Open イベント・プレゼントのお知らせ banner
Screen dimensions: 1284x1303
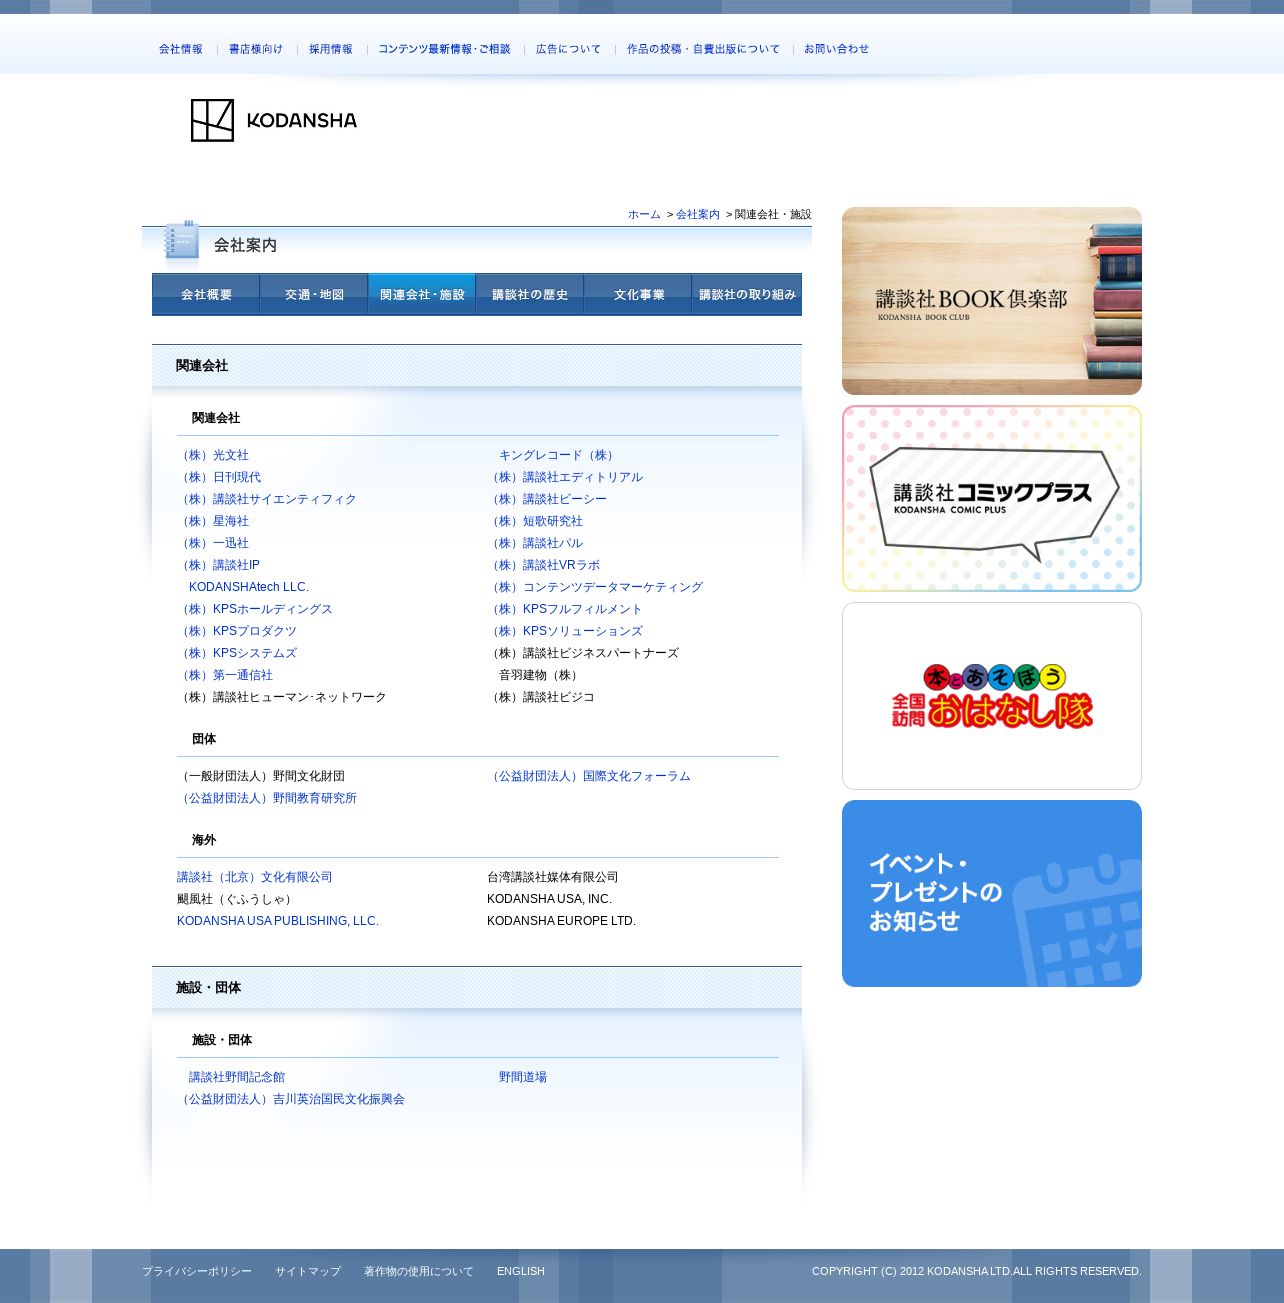(x=992, y=893)
